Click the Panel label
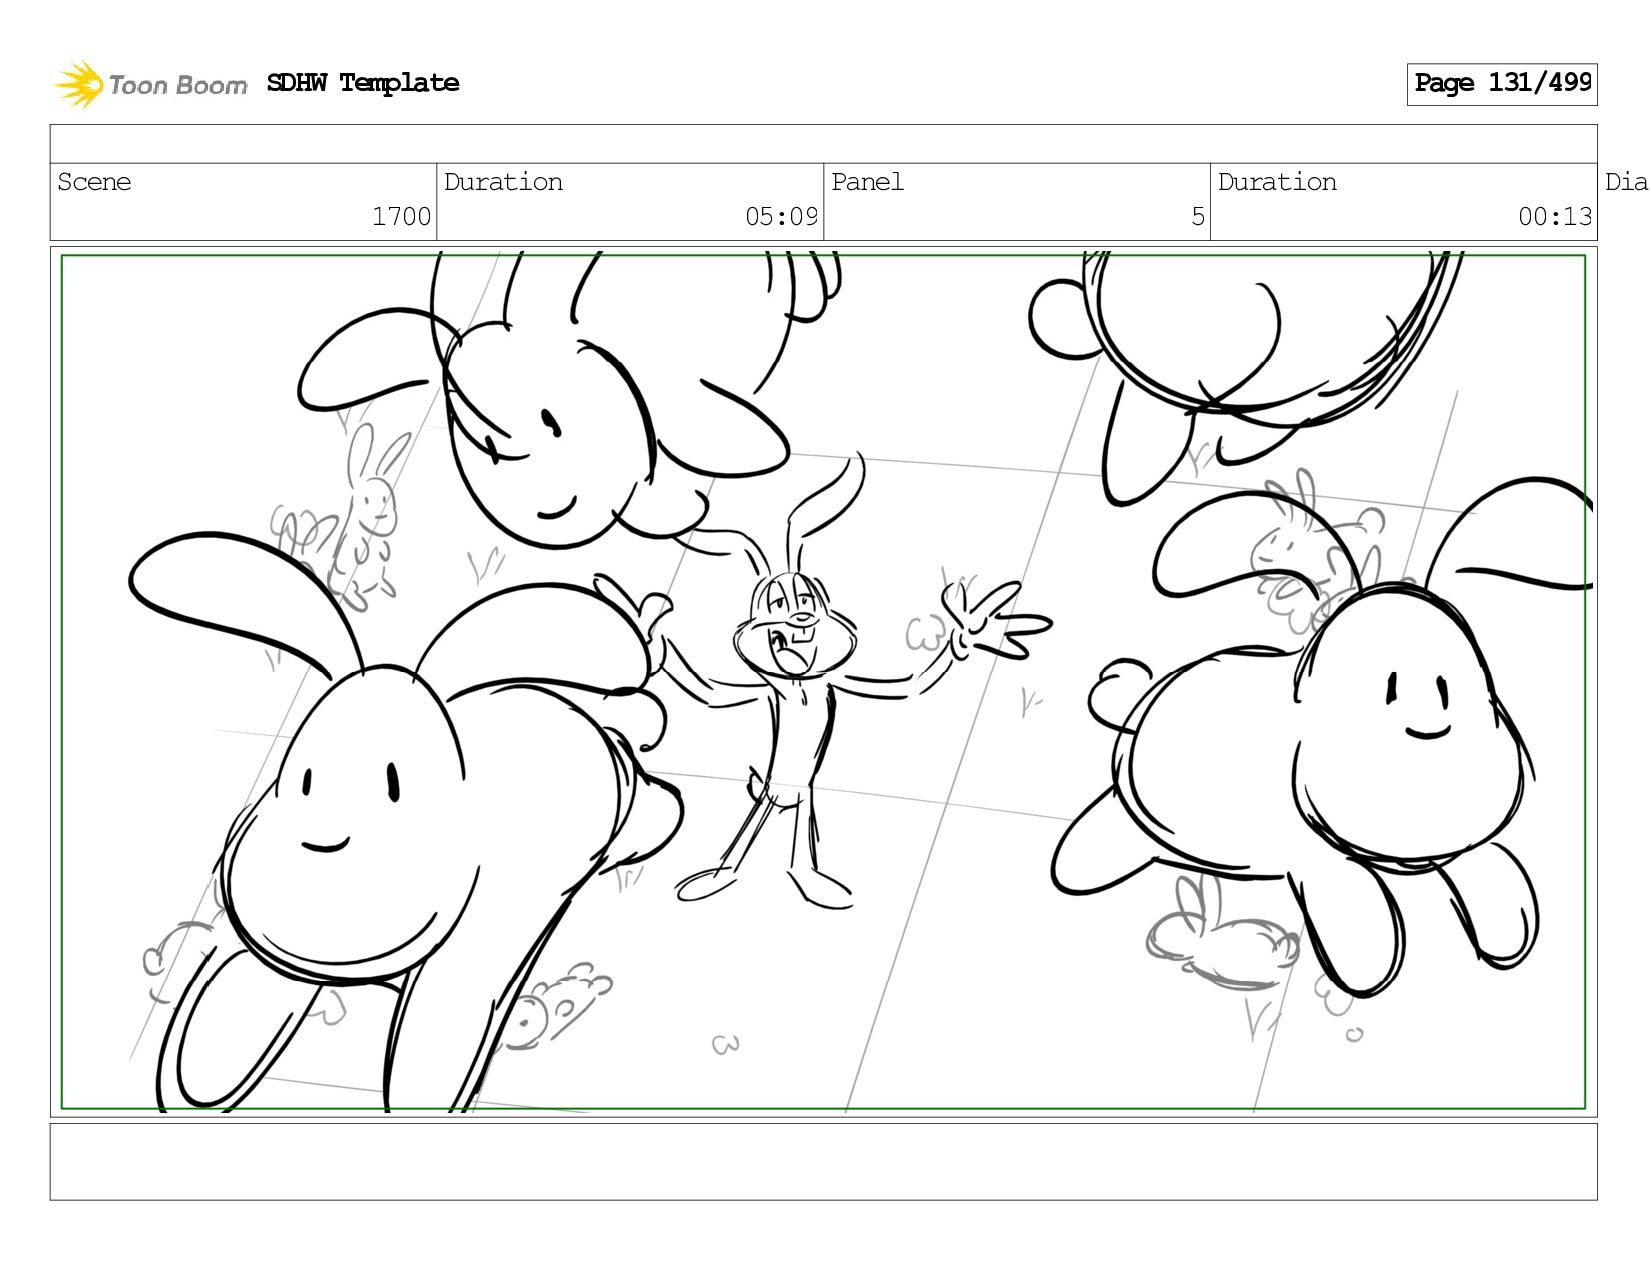 click(867, 182)
